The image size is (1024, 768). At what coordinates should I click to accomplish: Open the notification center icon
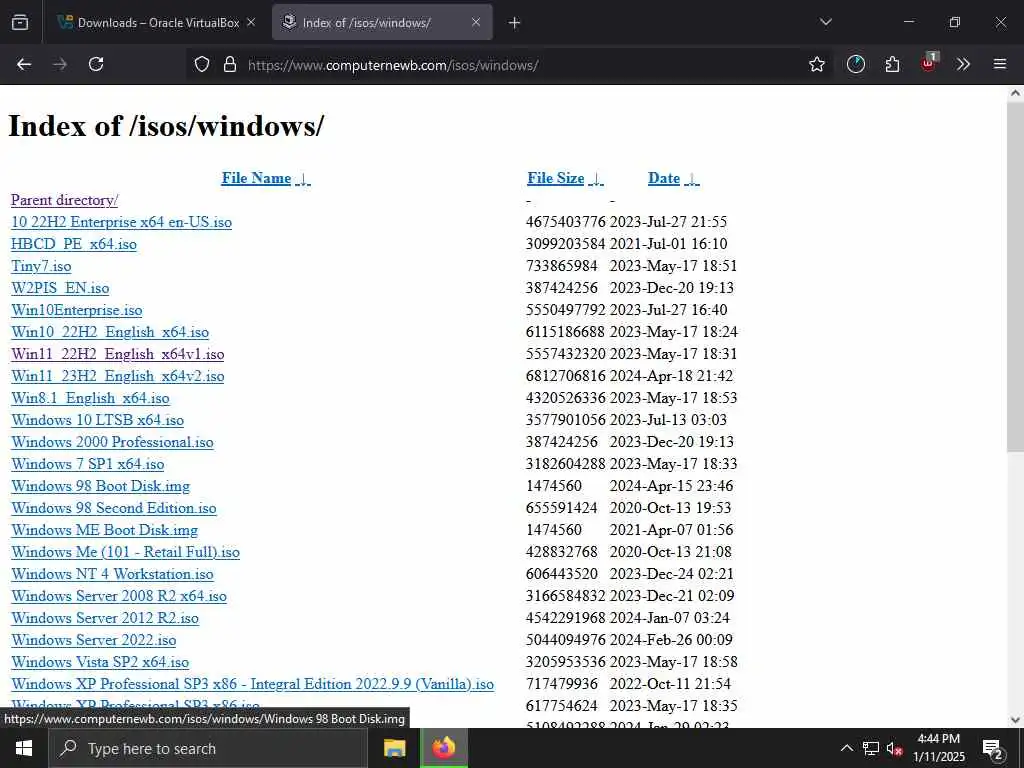point(993,750)
